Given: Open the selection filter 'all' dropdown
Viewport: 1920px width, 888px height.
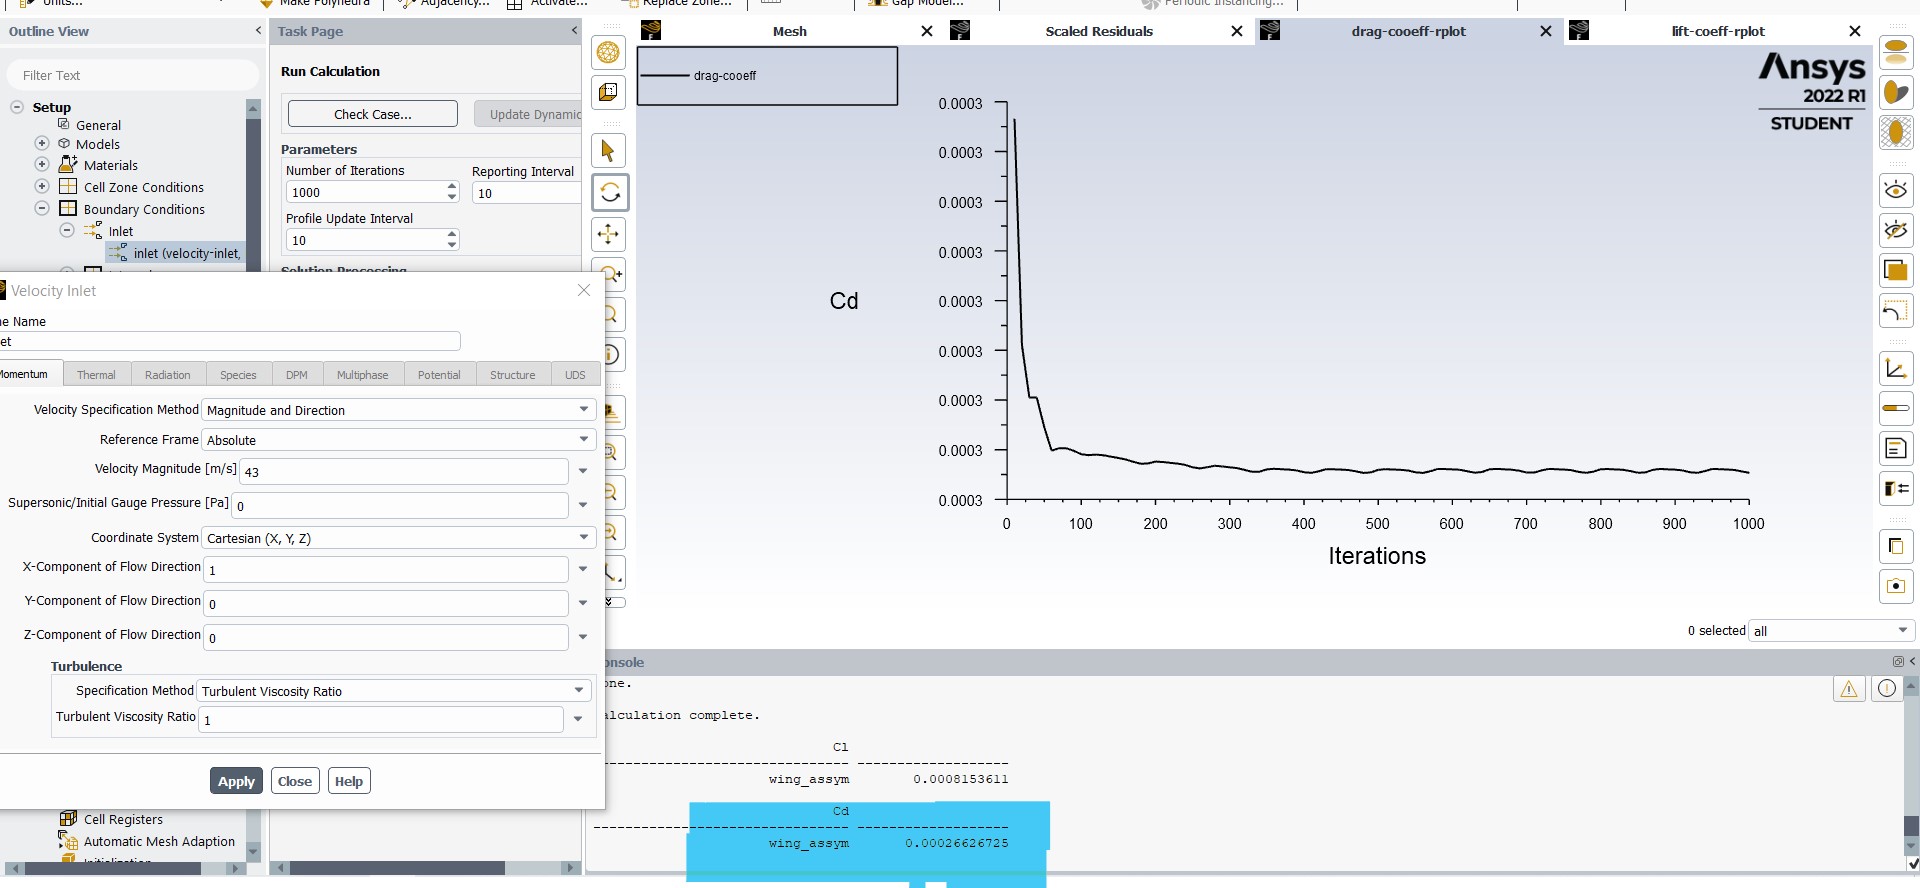Looking at the screenshot, I should click(1831, 631).
